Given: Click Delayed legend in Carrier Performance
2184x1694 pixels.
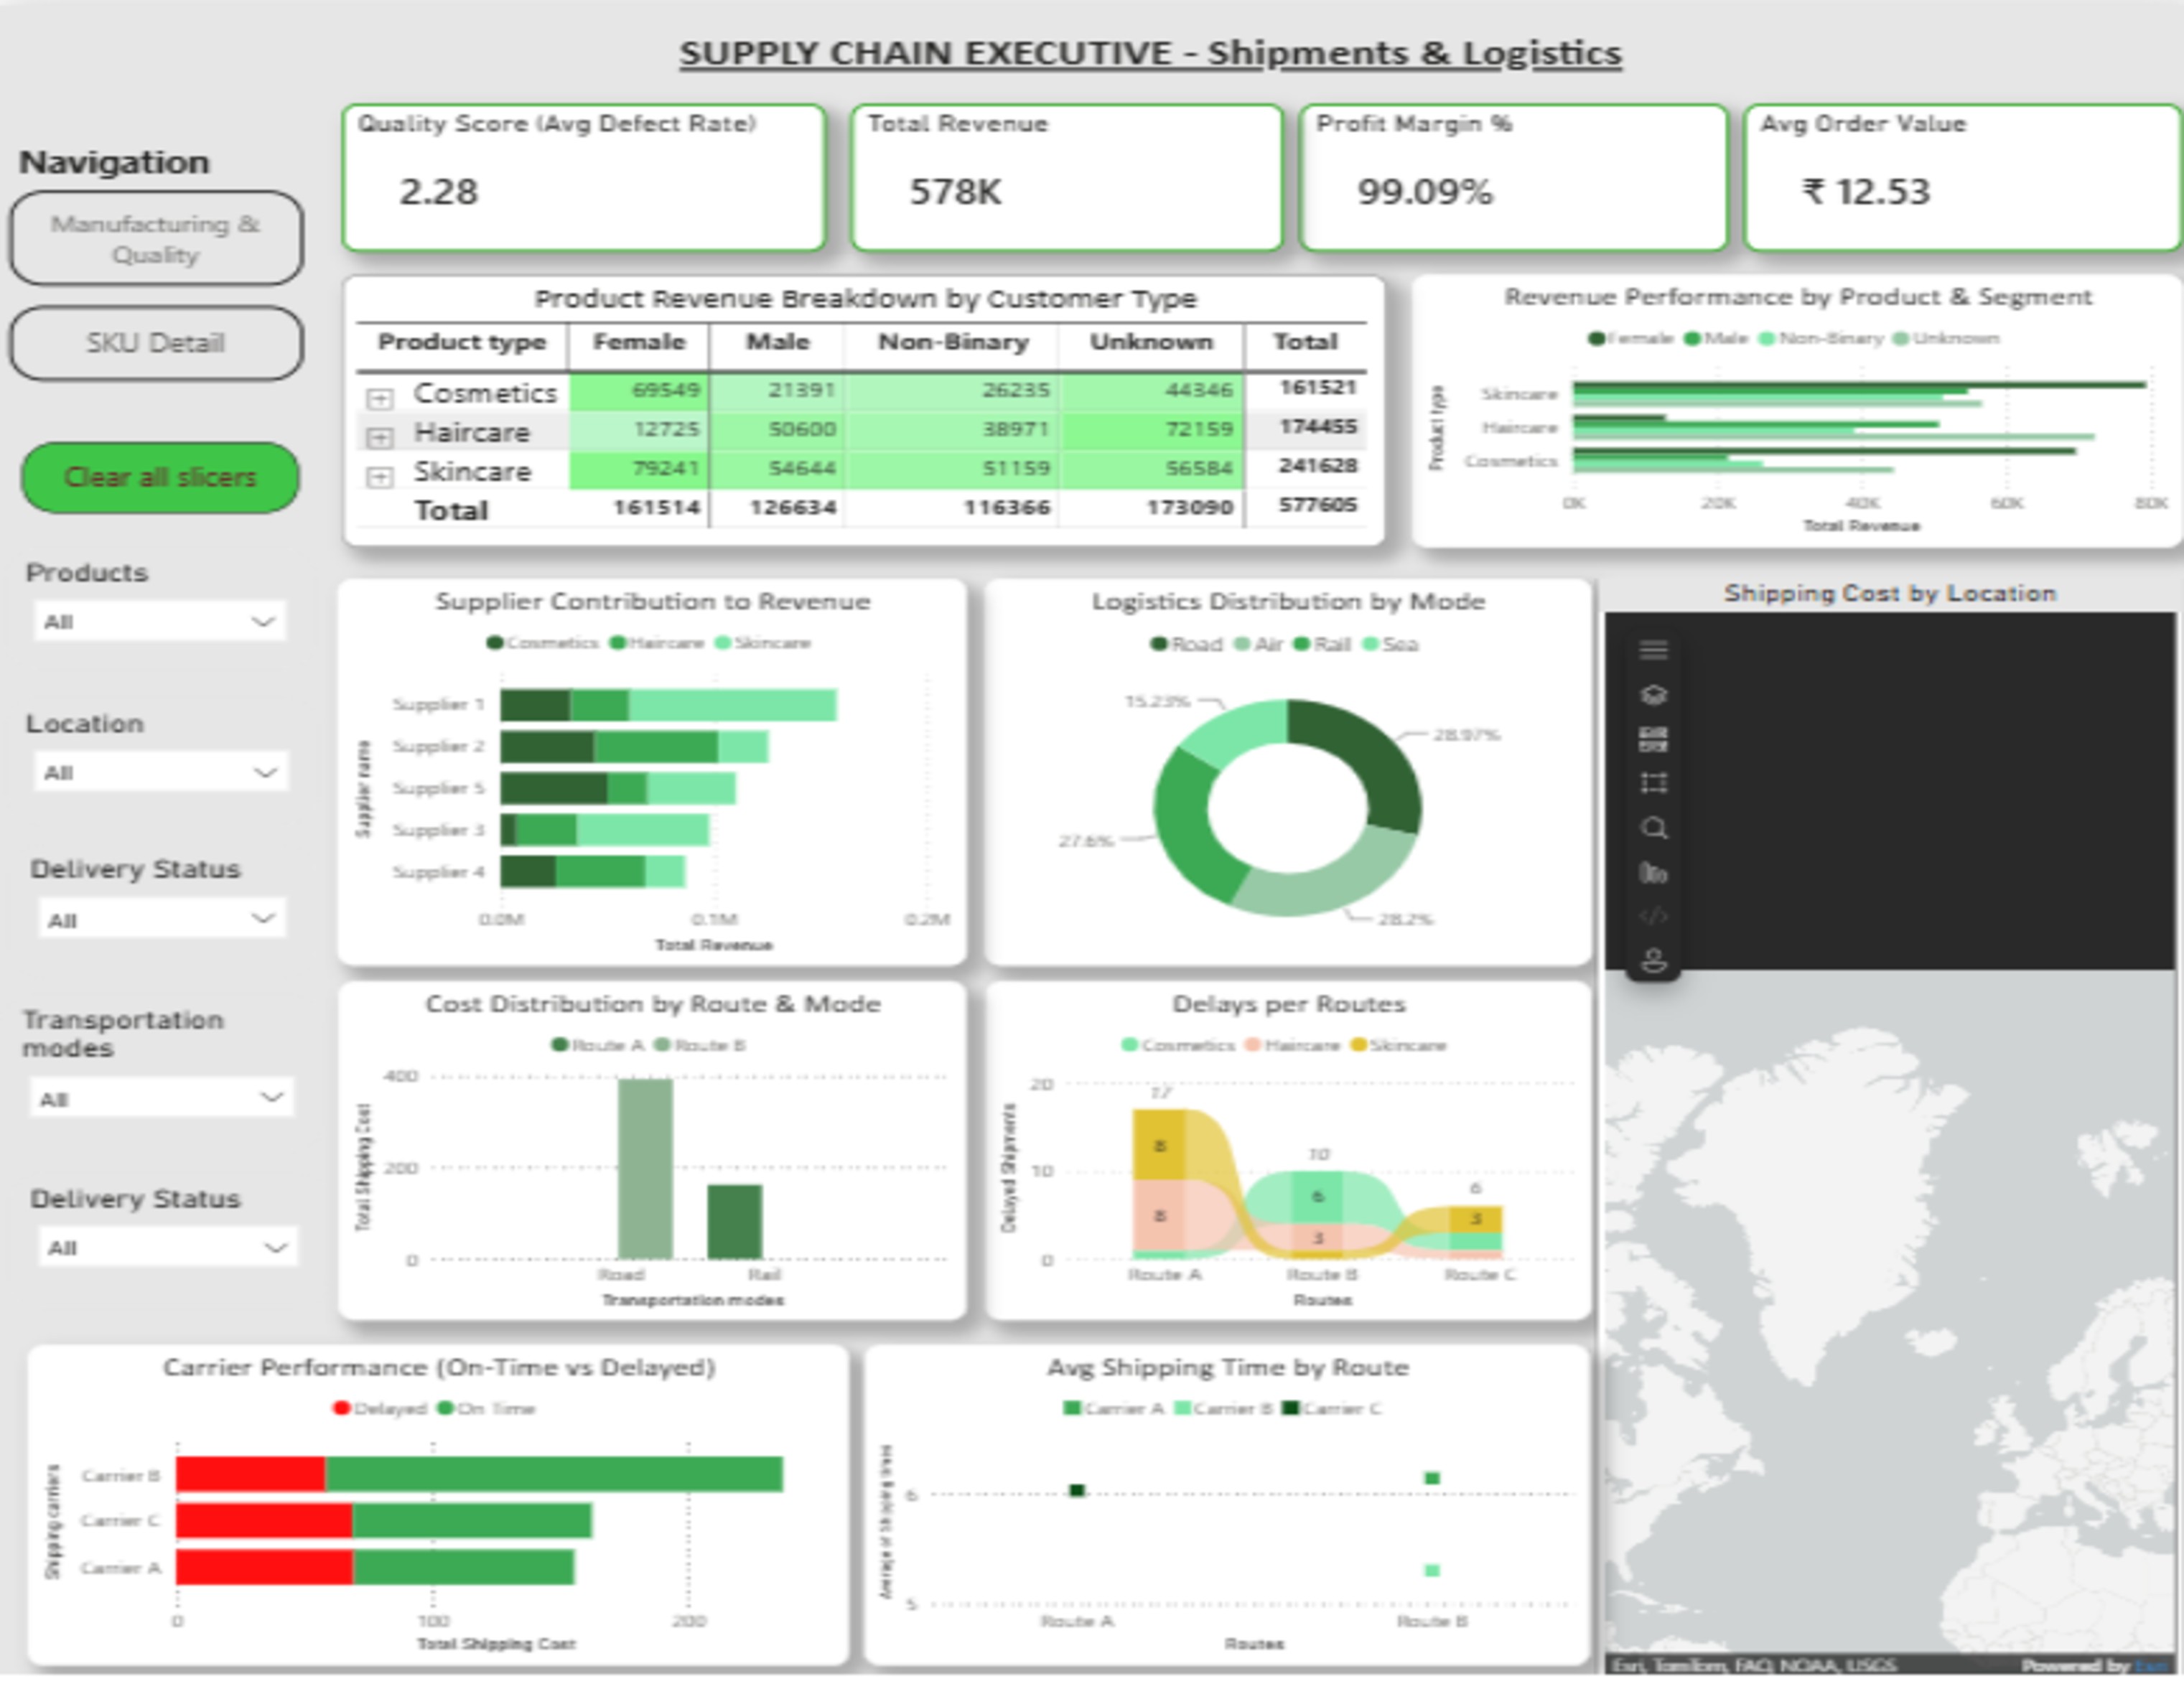Looking at the screenshot, I should coord(379,1408).
